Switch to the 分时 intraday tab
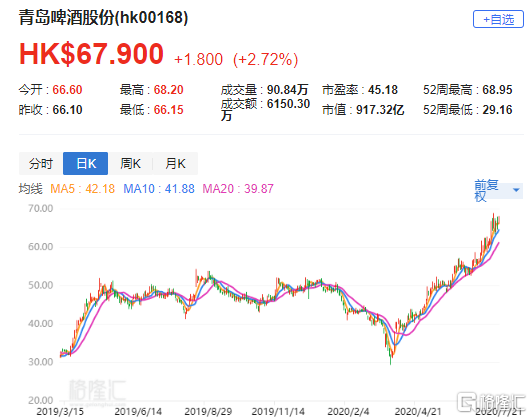The height and width of the screenshot is (419, 532). click(x=41, y=164)
